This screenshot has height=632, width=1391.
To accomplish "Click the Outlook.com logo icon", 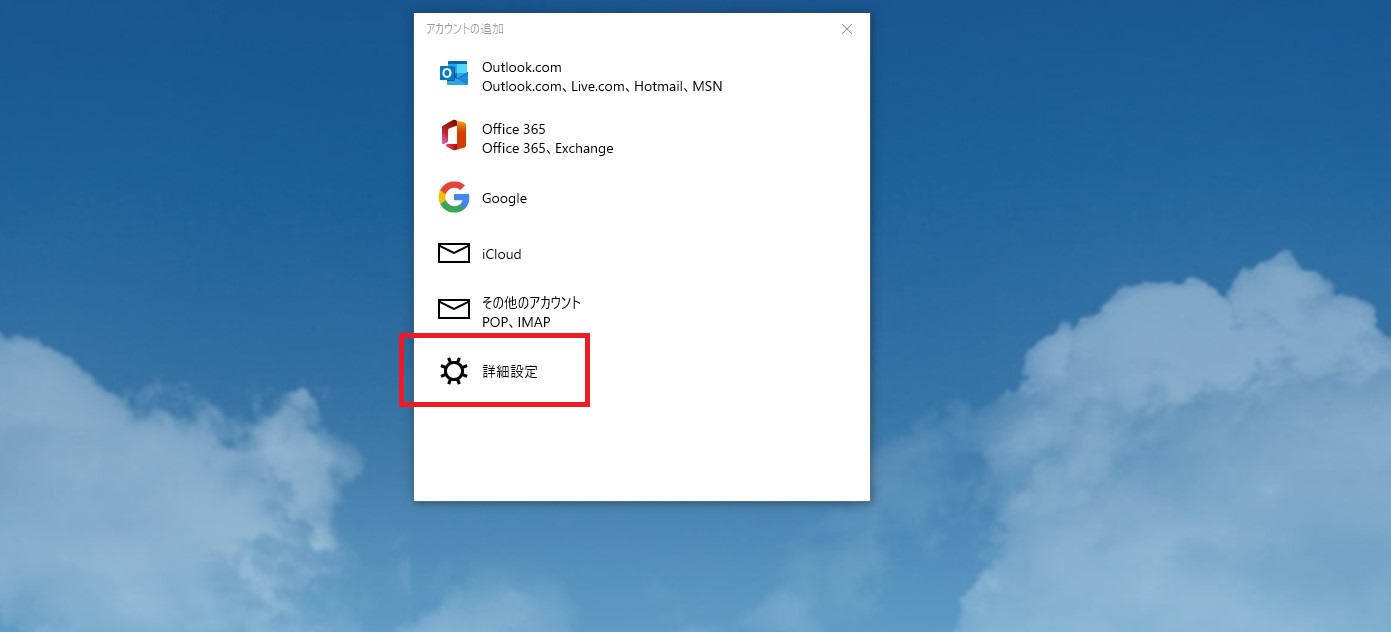I will (x=454, y=74).
